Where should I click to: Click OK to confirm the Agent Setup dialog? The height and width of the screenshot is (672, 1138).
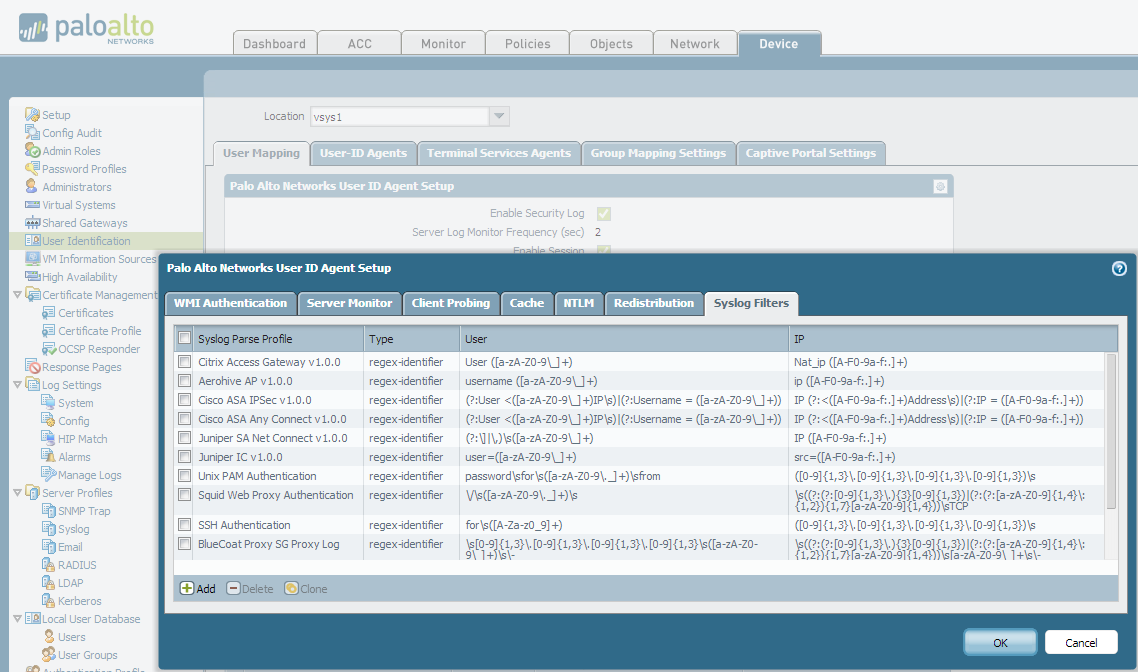coord(999,642)
